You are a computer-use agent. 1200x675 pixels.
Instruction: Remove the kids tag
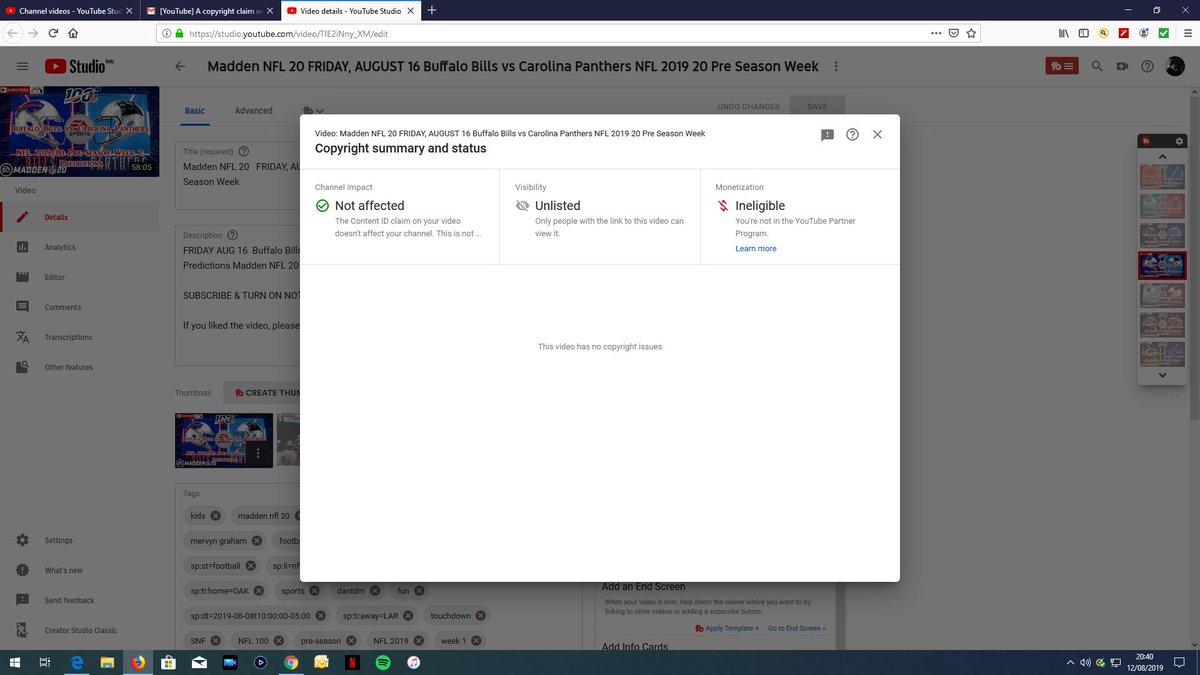click(215, 516)
